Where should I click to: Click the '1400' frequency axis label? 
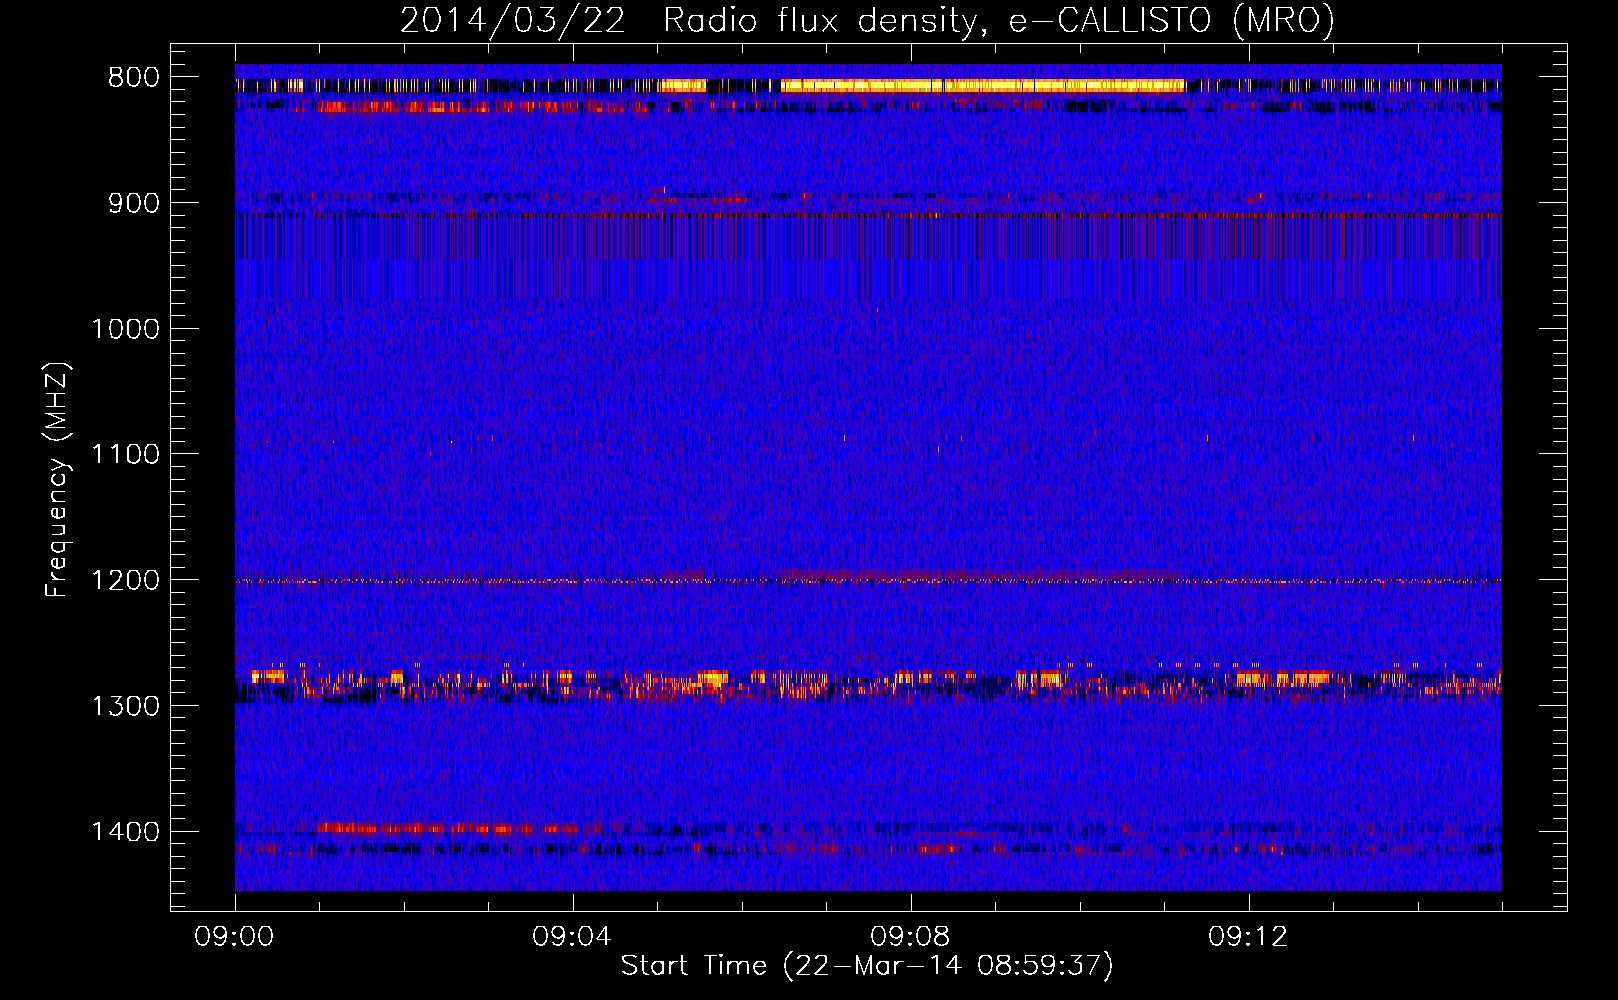click(126, 832)
